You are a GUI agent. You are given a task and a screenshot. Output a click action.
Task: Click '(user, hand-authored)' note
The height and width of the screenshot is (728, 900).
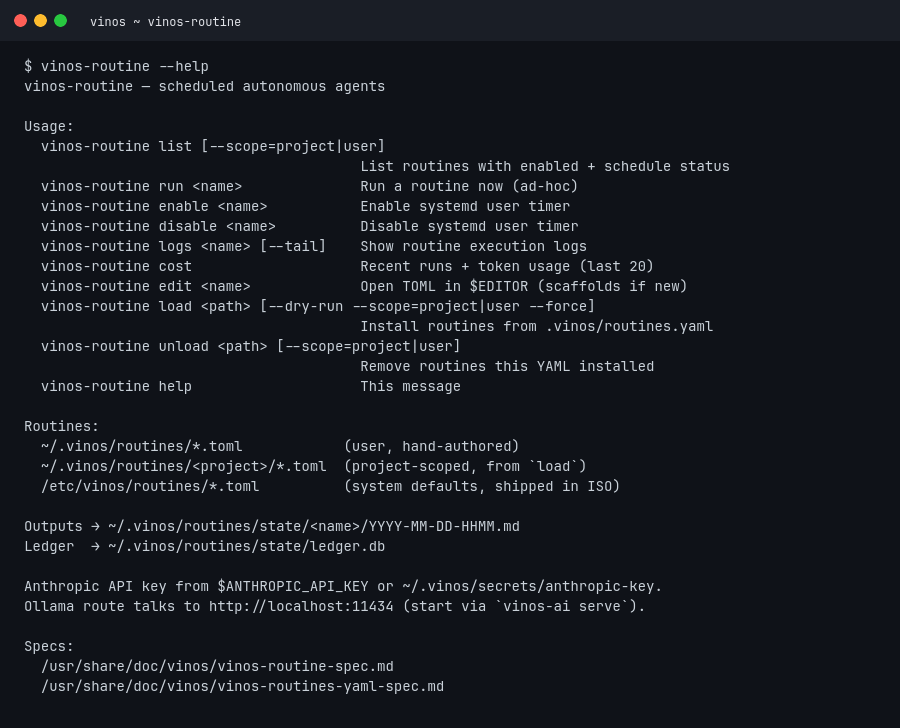click(432, 447)
